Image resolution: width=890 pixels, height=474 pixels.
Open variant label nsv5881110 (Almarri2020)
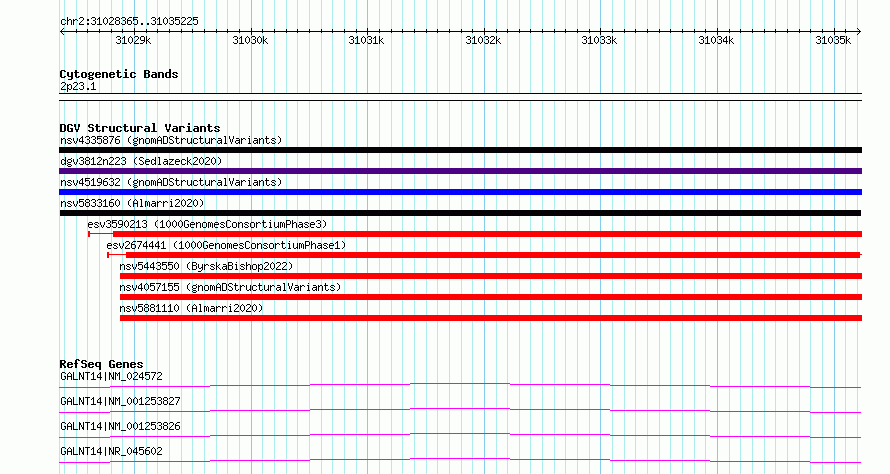191,308
